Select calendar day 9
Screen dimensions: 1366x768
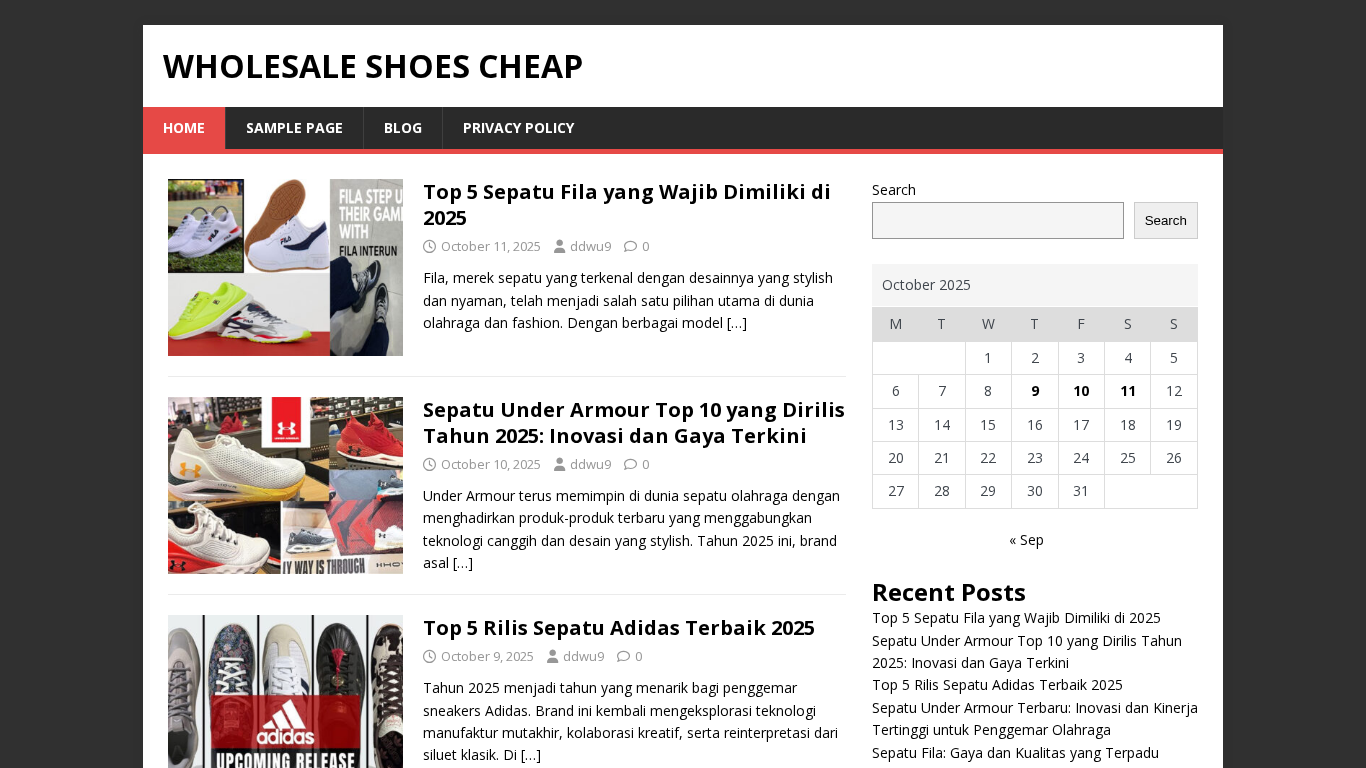click(x=1035, y=391)
